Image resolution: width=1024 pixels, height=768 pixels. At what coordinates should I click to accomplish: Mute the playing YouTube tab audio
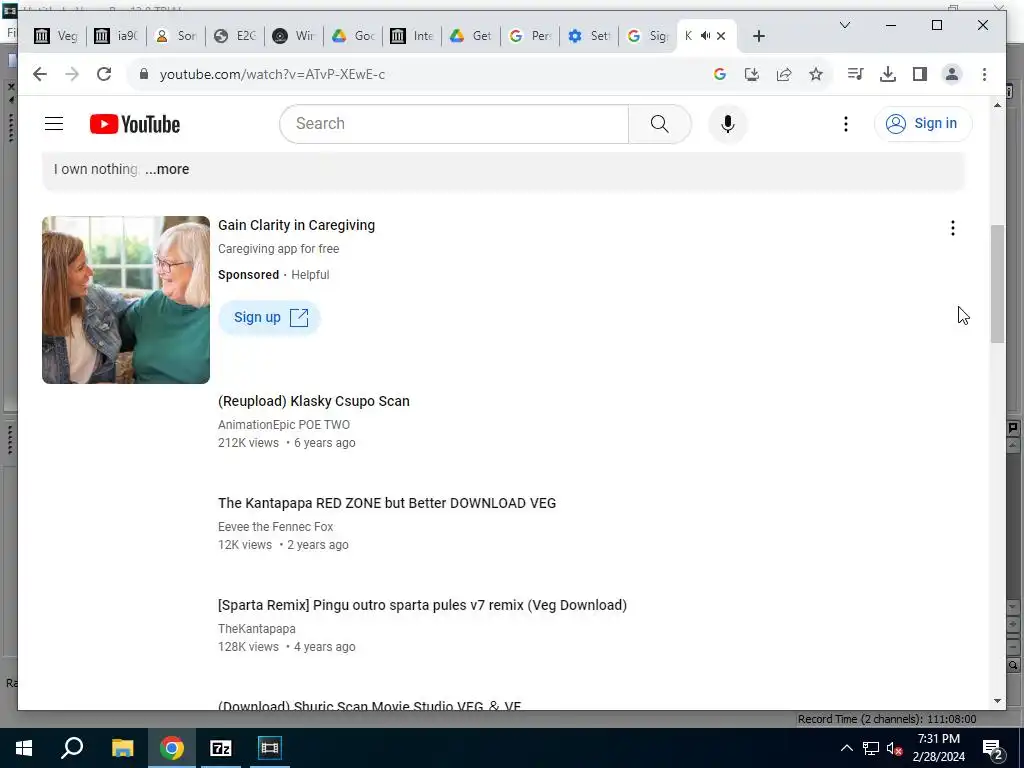705,36
